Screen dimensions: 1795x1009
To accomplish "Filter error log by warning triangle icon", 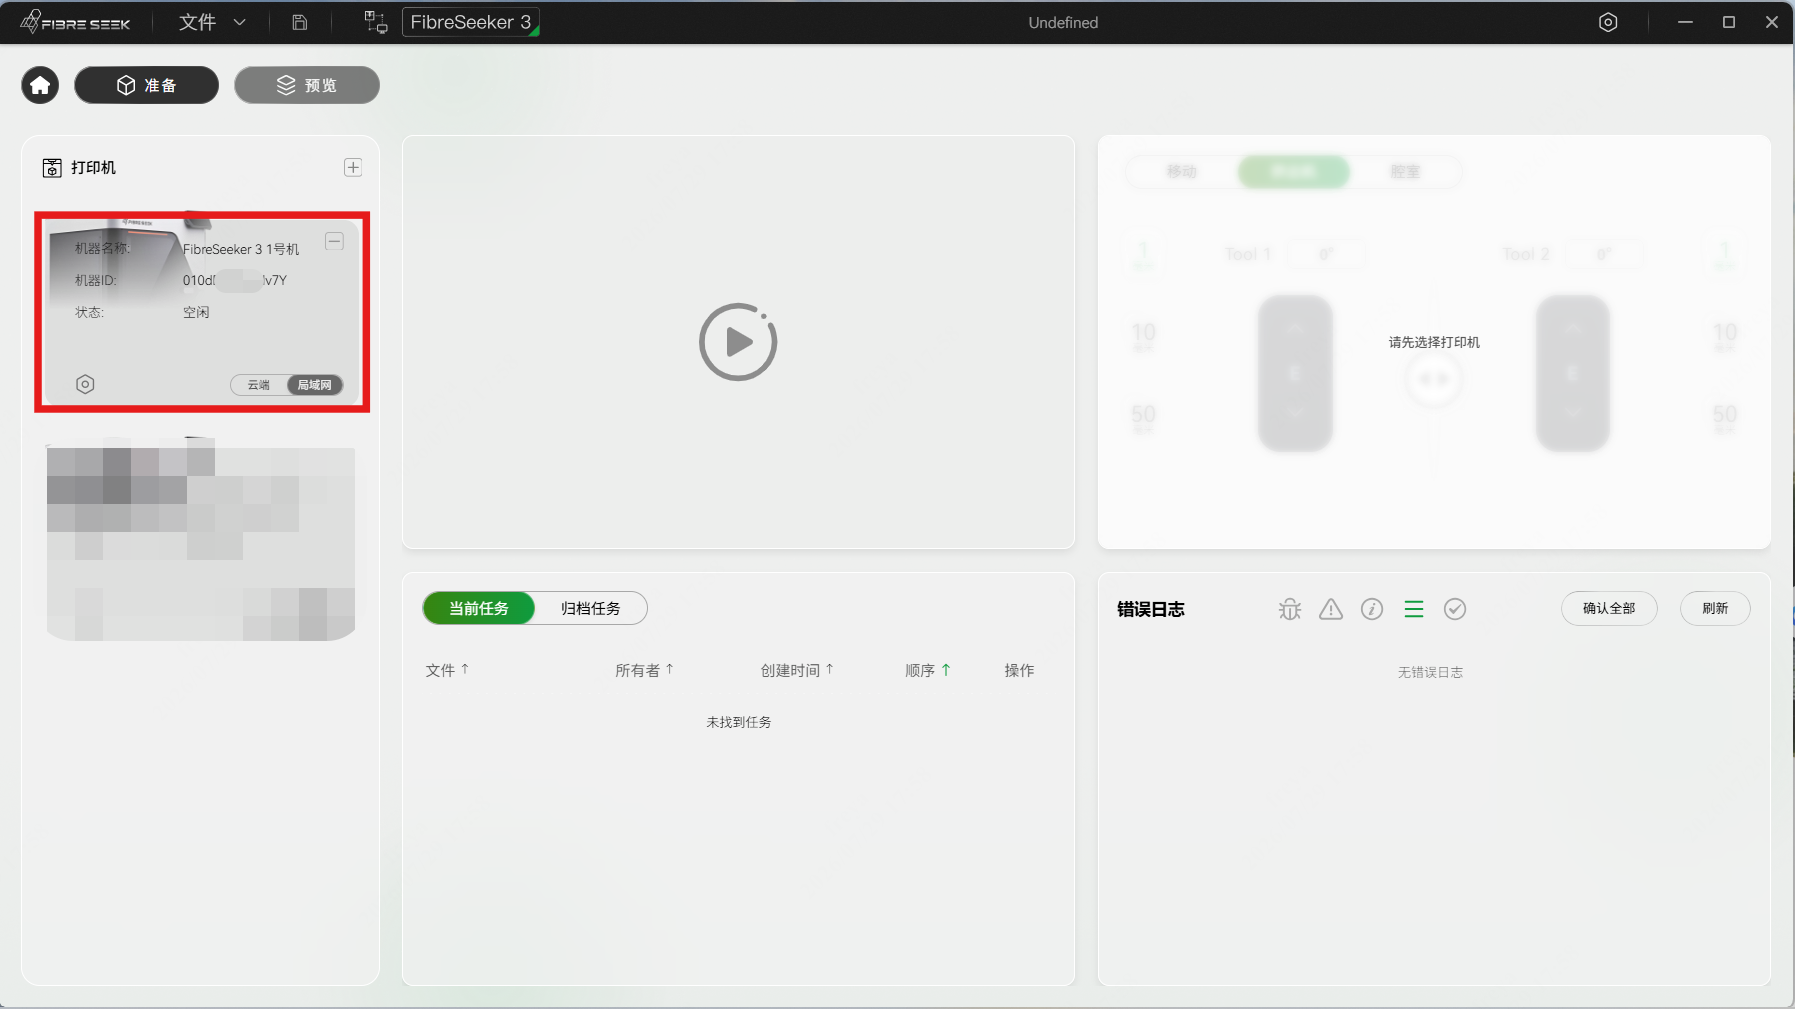I will coord(1331,609).
